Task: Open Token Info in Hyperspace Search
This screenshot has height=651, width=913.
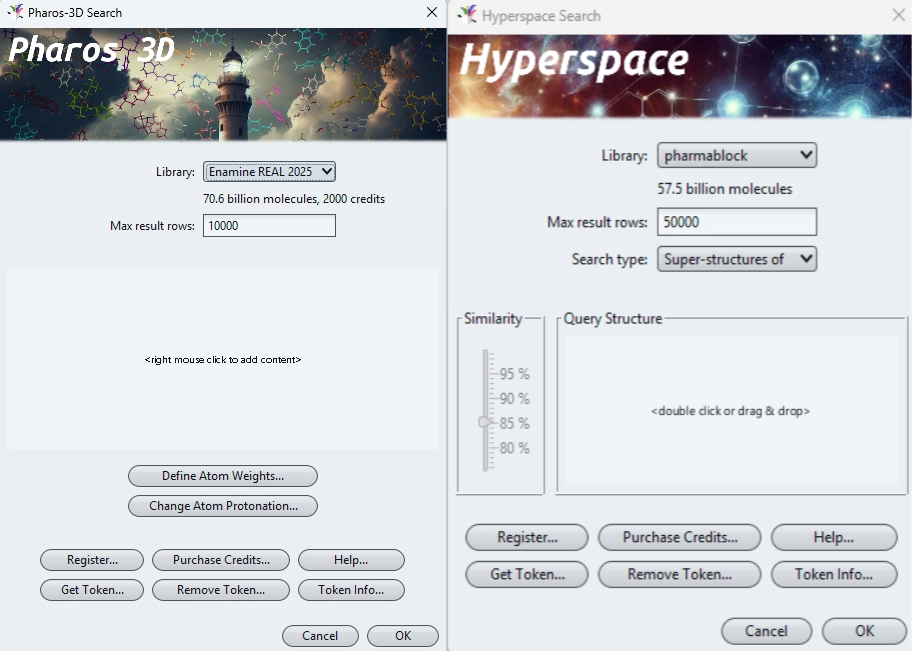Action: [x=834, y=574]
